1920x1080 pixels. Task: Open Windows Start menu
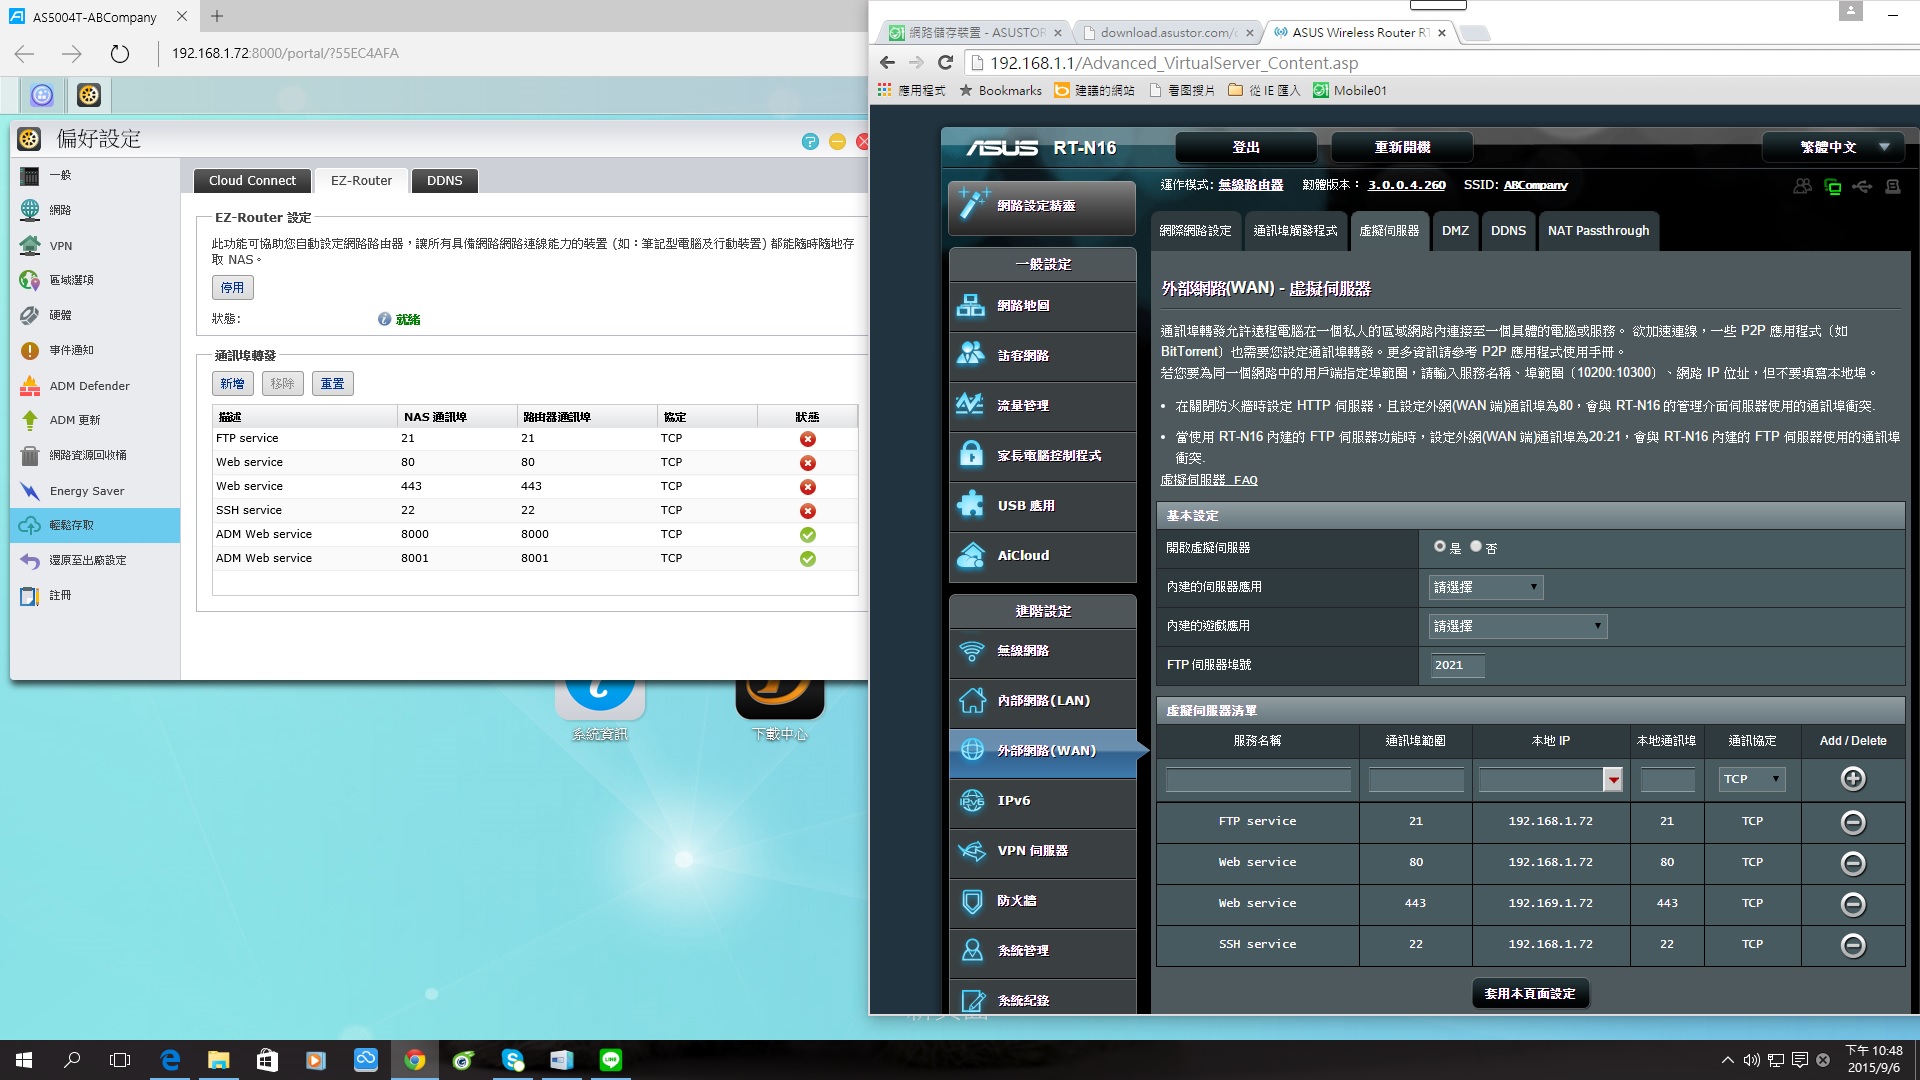pyautogui.click(x=24, y=1060)
